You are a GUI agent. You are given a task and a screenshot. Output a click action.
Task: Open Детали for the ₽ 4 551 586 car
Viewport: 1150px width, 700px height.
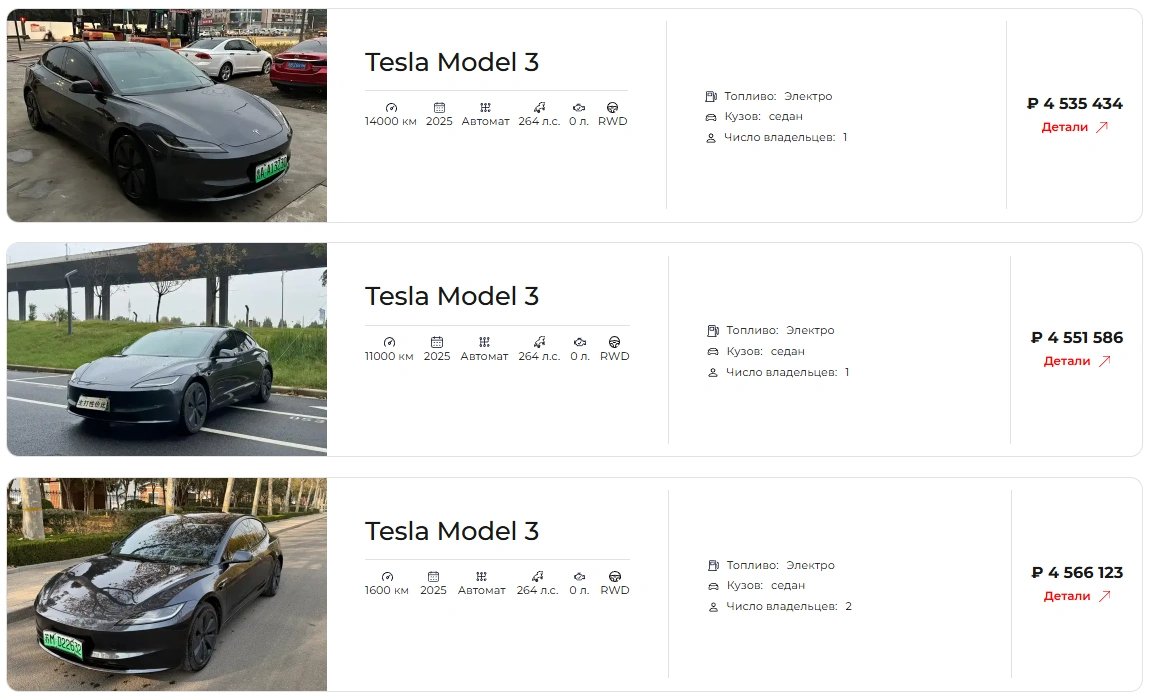(x=1067, y=361)
